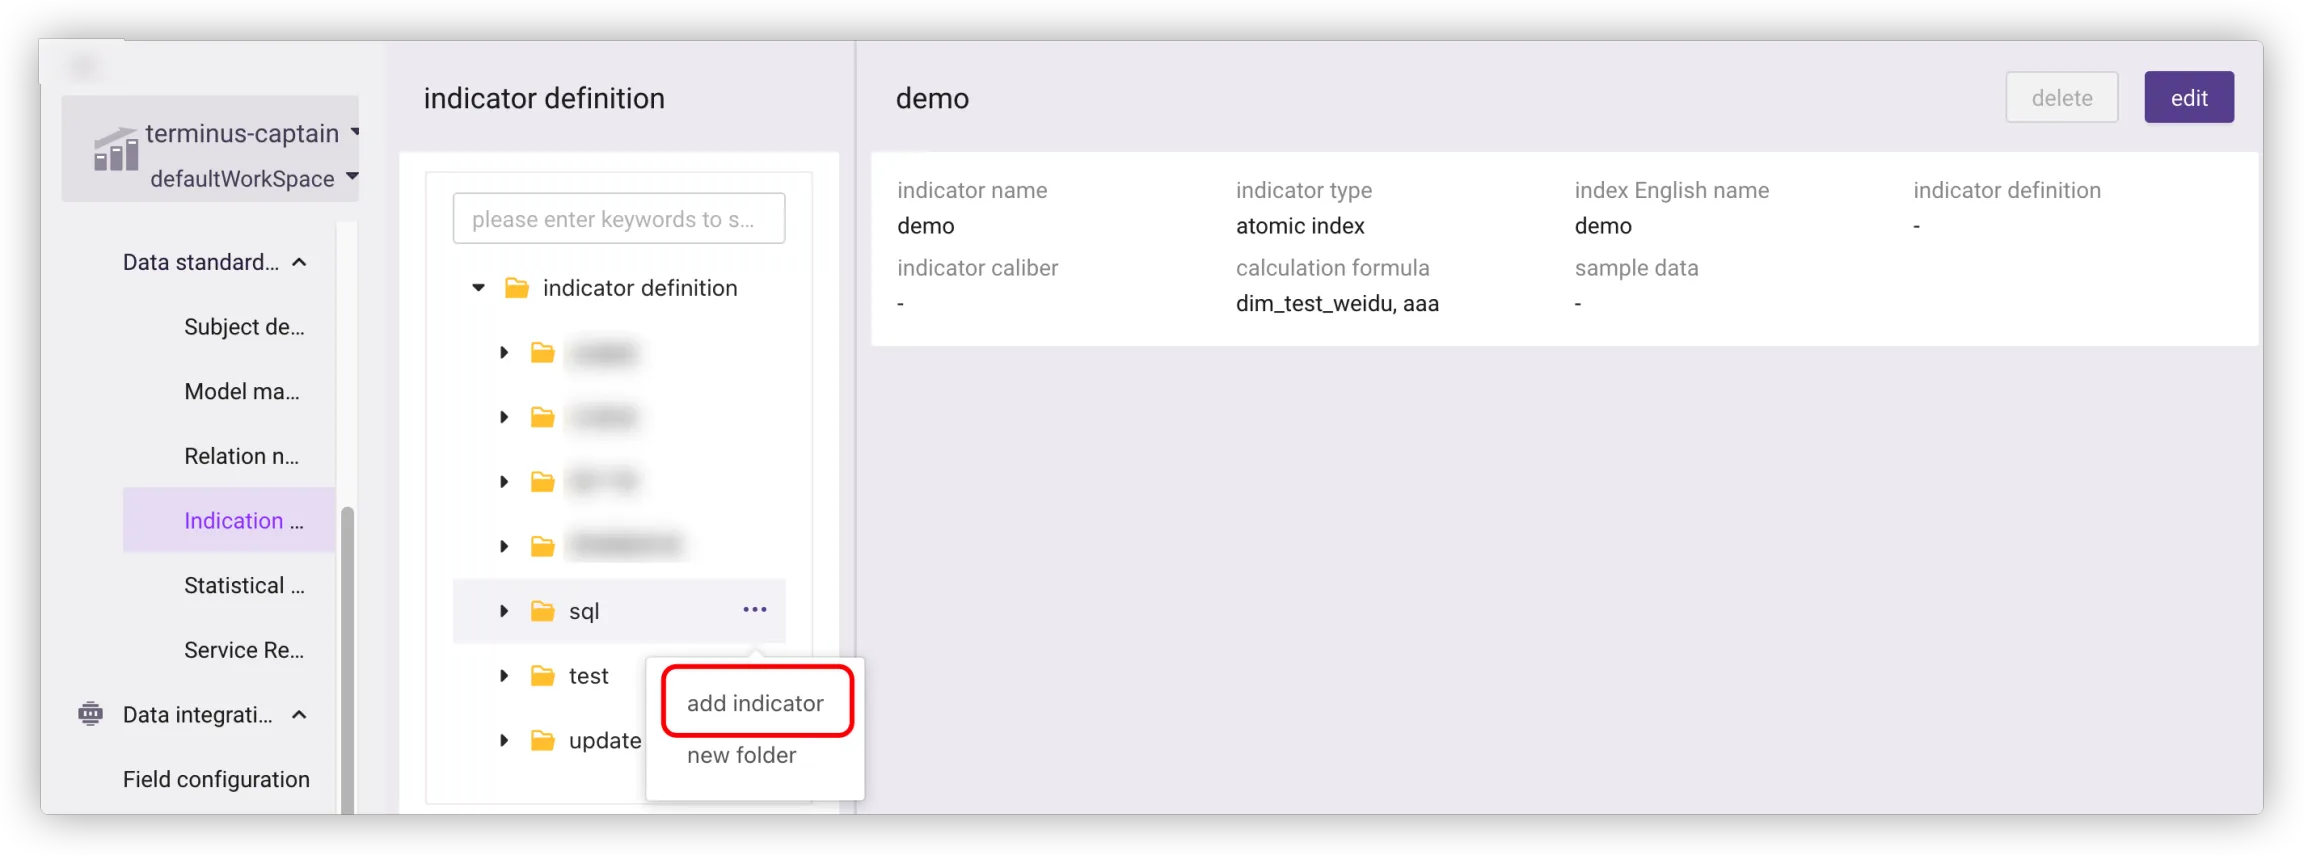Select add indicator from the popup menu
Screen dimensions: 2304x855
pyautogui.click(x=755, y=703)
